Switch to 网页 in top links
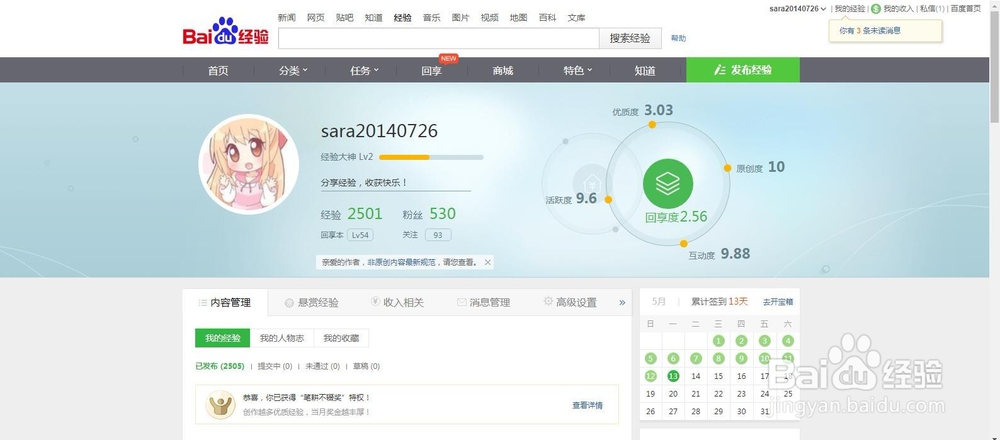This screenshot has height=440, width=1000. click(316, 18)
